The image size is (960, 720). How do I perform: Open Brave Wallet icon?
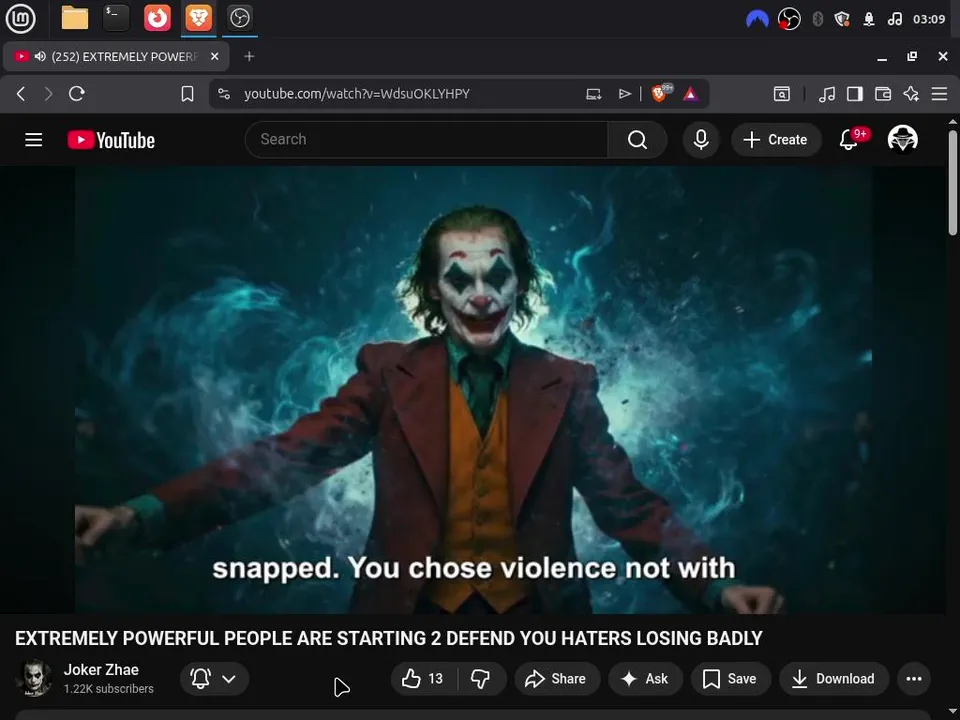pos(883,94)
